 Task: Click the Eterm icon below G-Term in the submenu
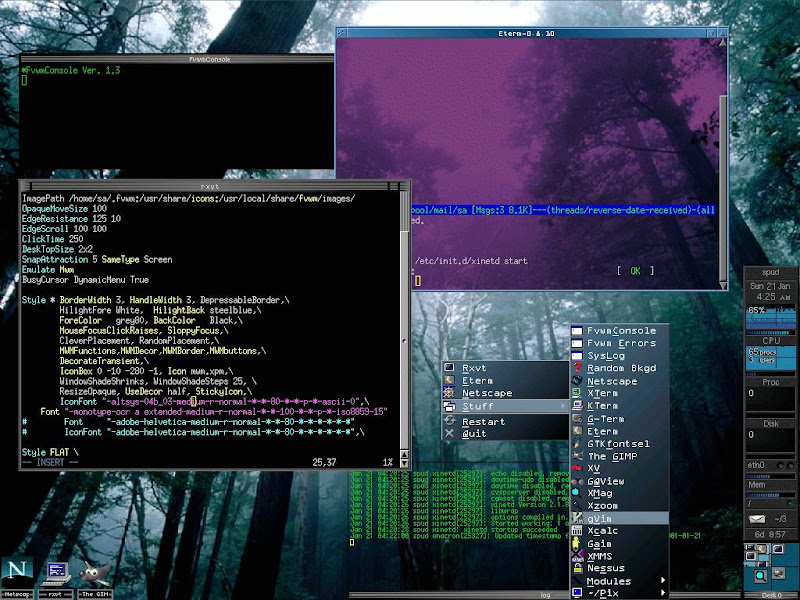point(577,431)
